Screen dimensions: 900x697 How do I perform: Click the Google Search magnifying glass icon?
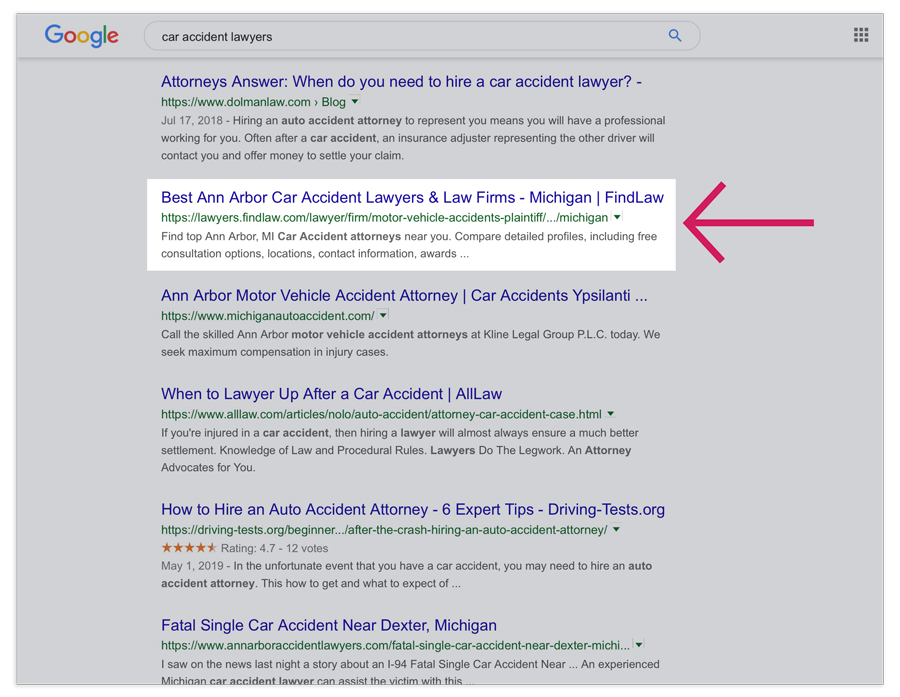(675, 35)
